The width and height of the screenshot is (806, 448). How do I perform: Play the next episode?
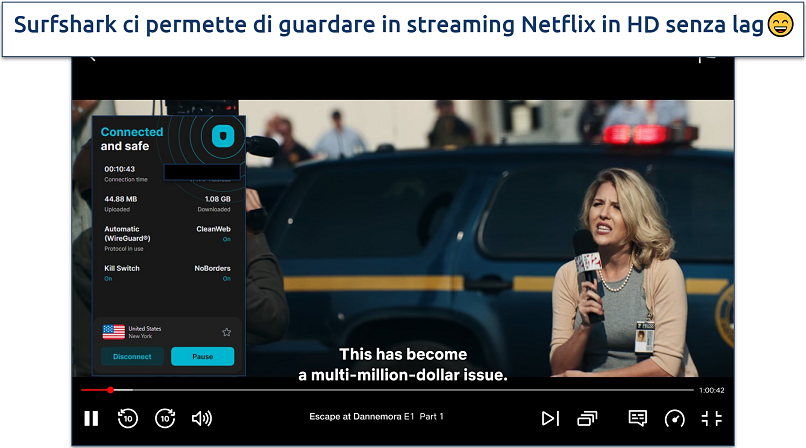550,418
